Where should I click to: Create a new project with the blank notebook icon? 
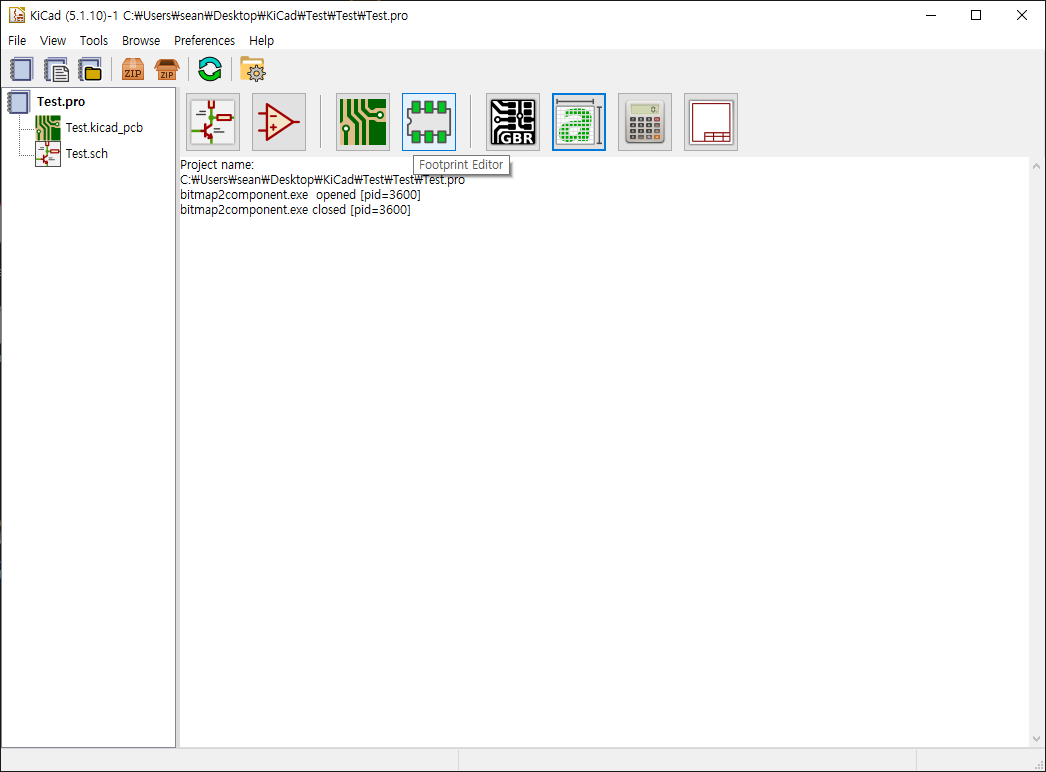click(21, 69)
